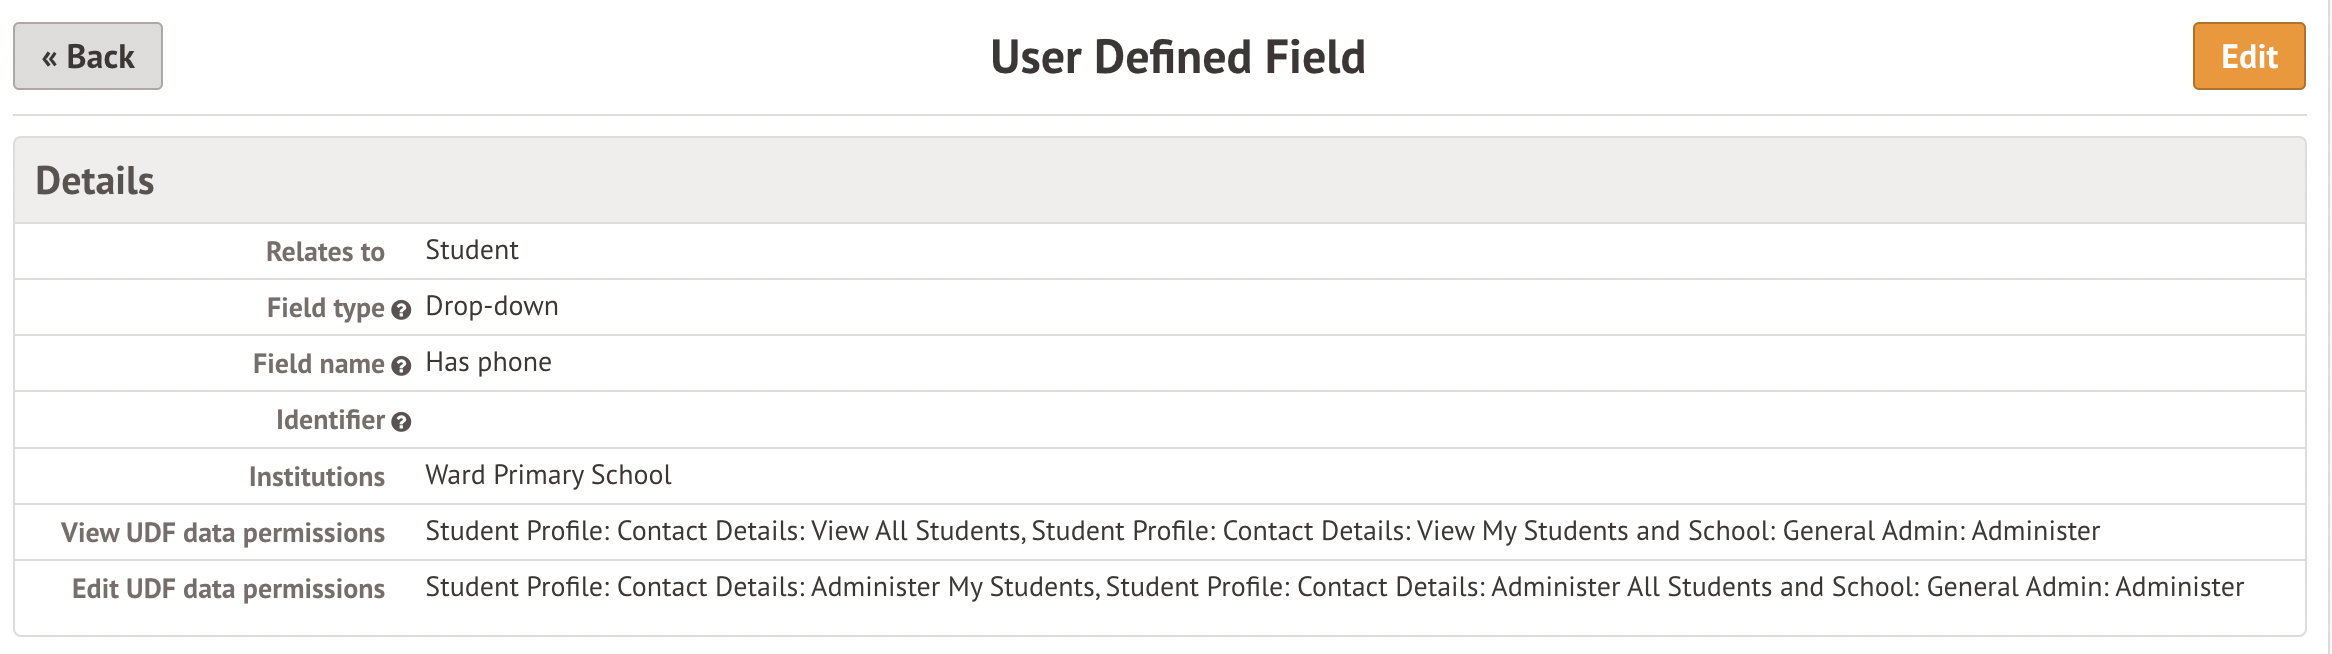The image size is (2332, 654).
Task: Click the Details section header
Action: tap(95, 181)
